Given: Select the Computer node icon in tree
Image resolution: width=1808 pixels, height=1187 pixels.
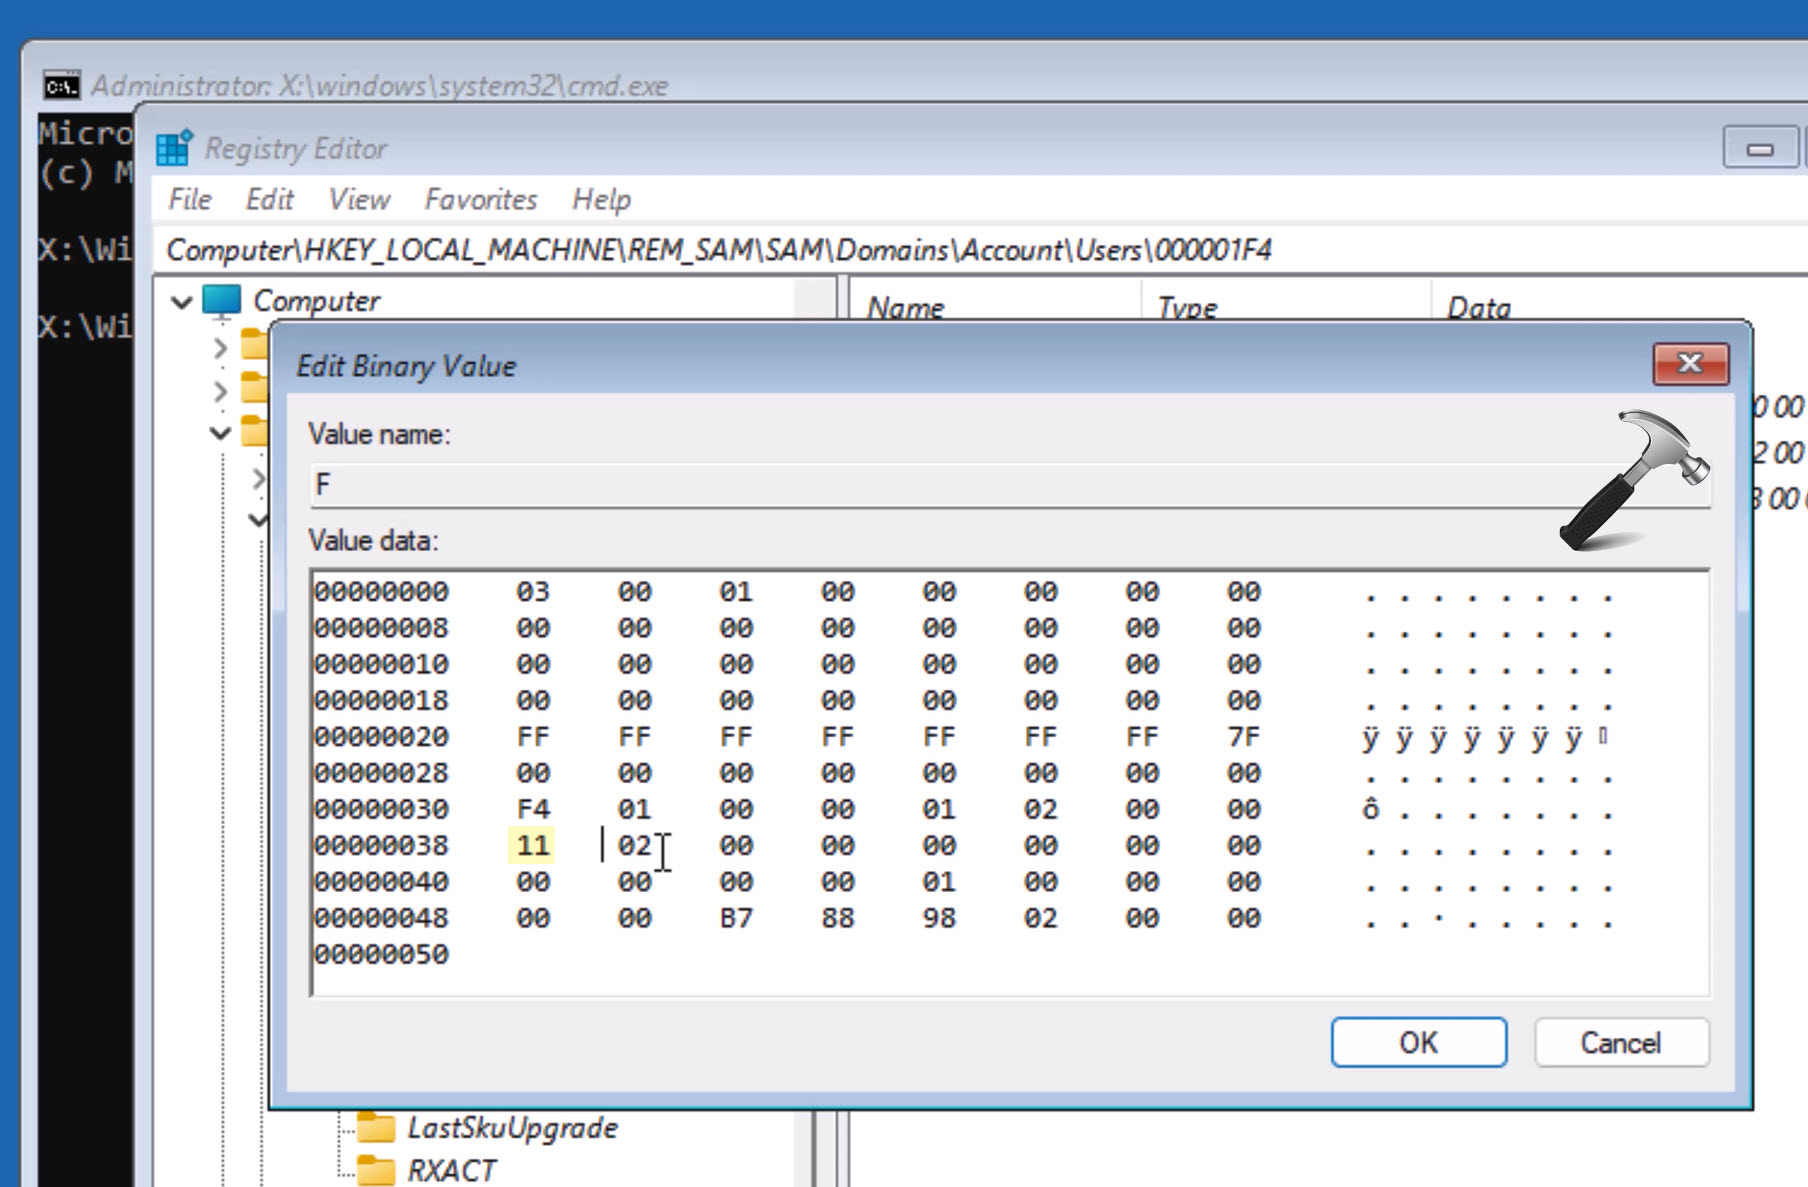Looking at the screenshot, I should point(221,300).
